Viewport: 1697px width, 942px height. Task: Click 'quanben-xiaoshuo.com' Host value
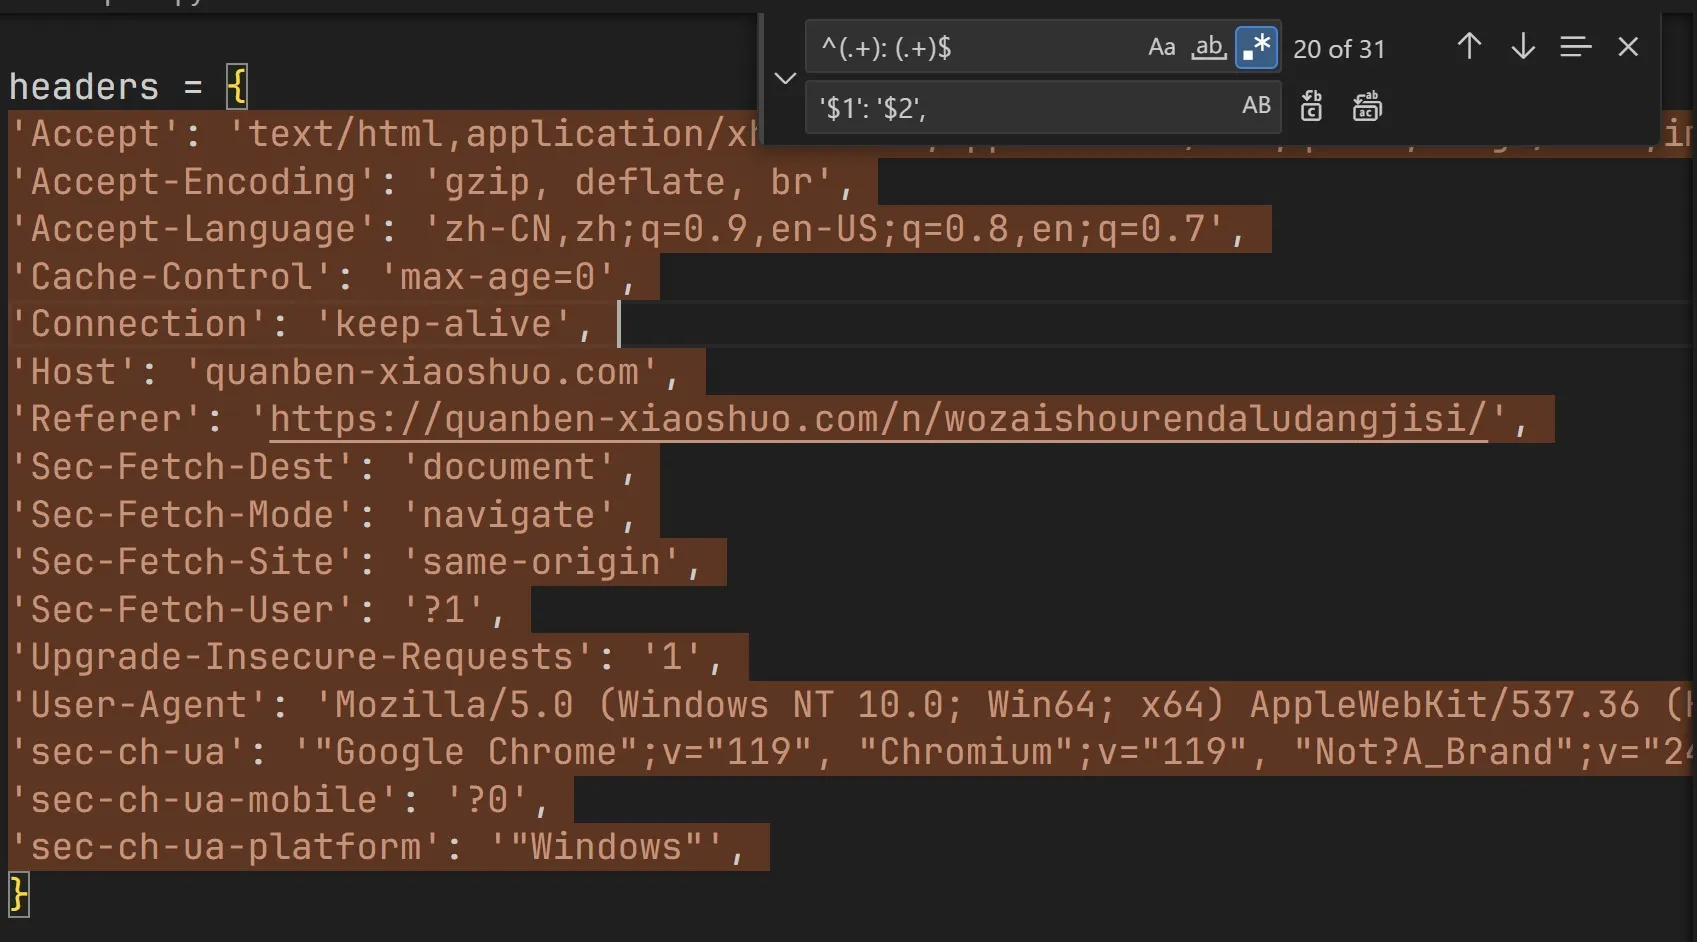point(421,372)
